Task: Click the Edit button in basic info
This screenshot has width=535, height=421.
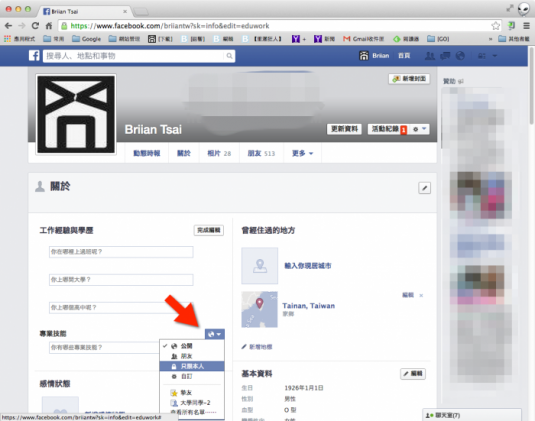Action: click(x=413, y=374)
